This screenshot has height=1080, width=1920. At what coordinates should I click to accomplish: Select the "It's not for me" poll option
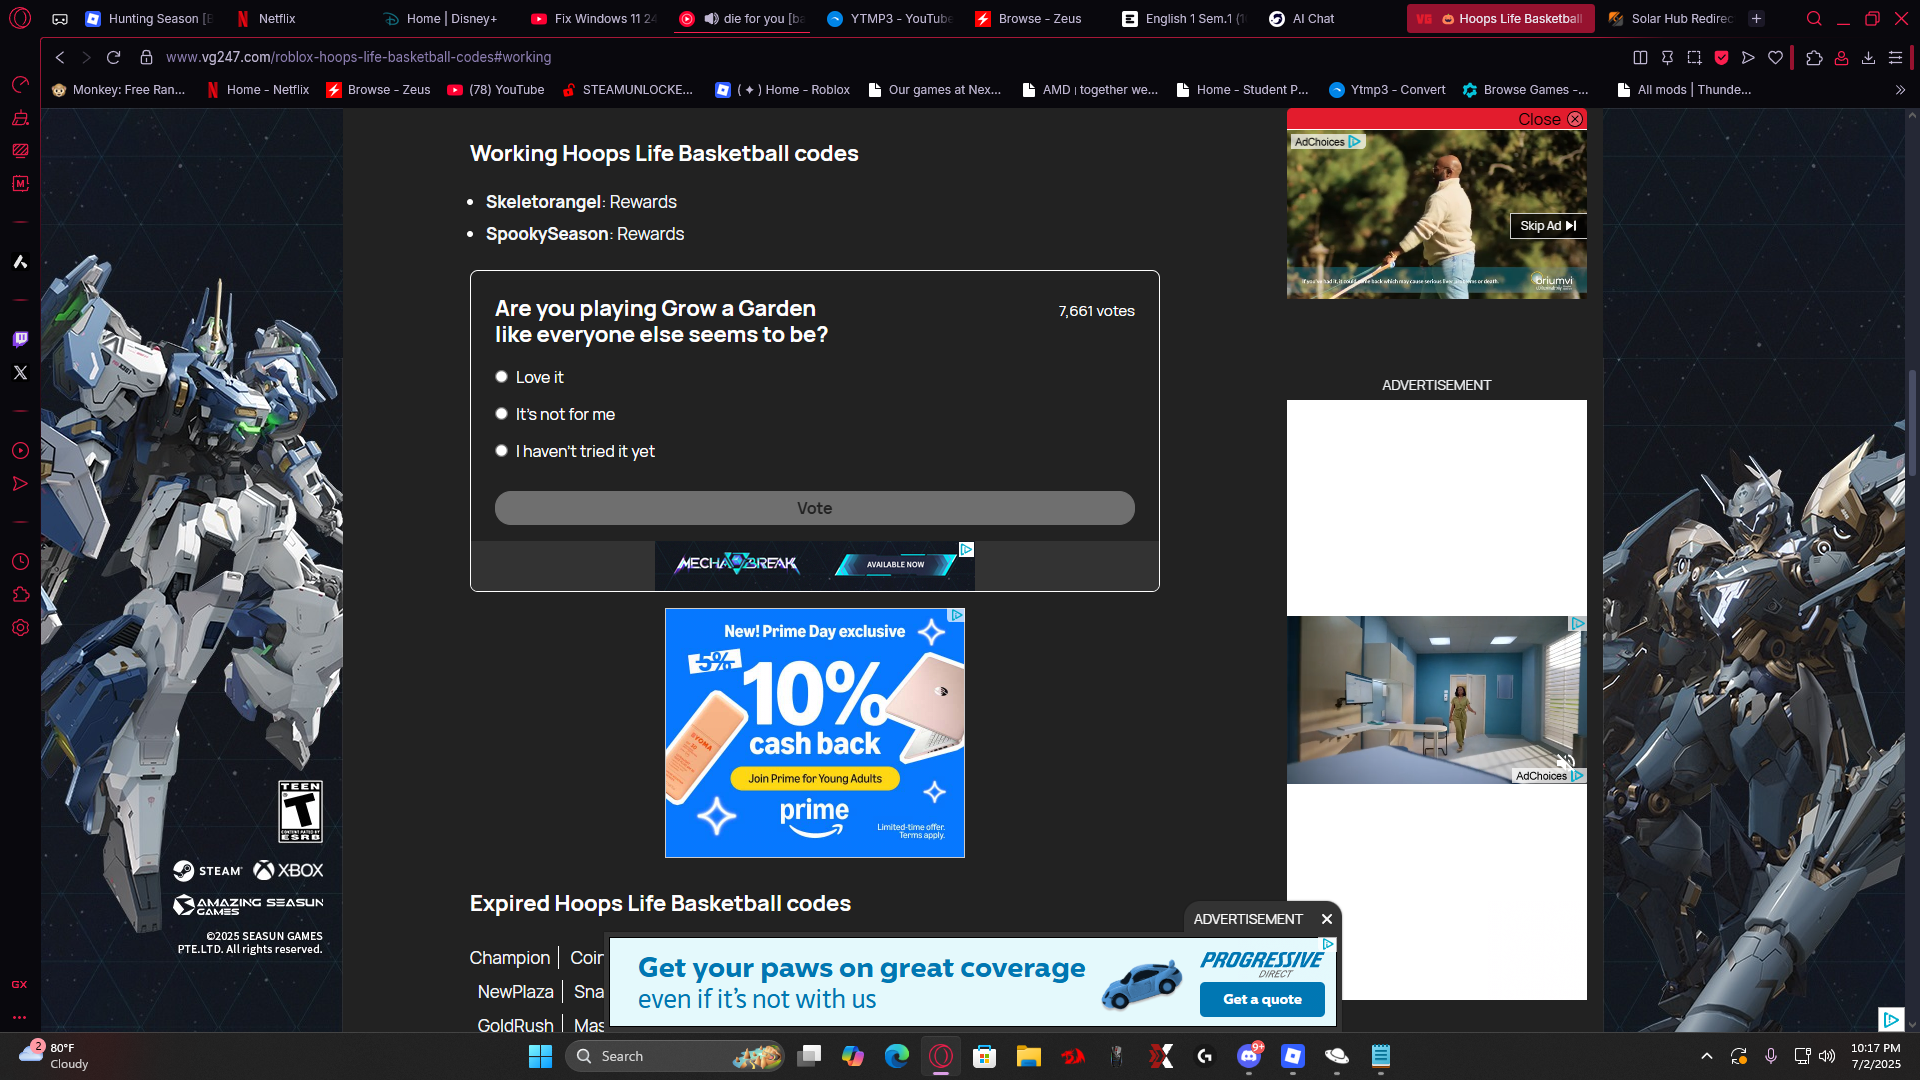[502, 414]
